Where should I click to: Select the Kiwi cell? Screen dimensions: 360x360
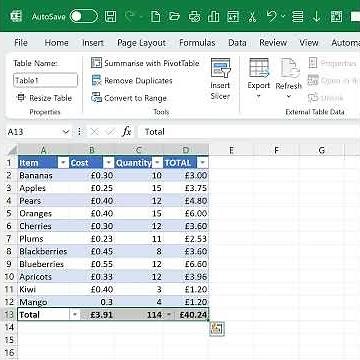43,289
